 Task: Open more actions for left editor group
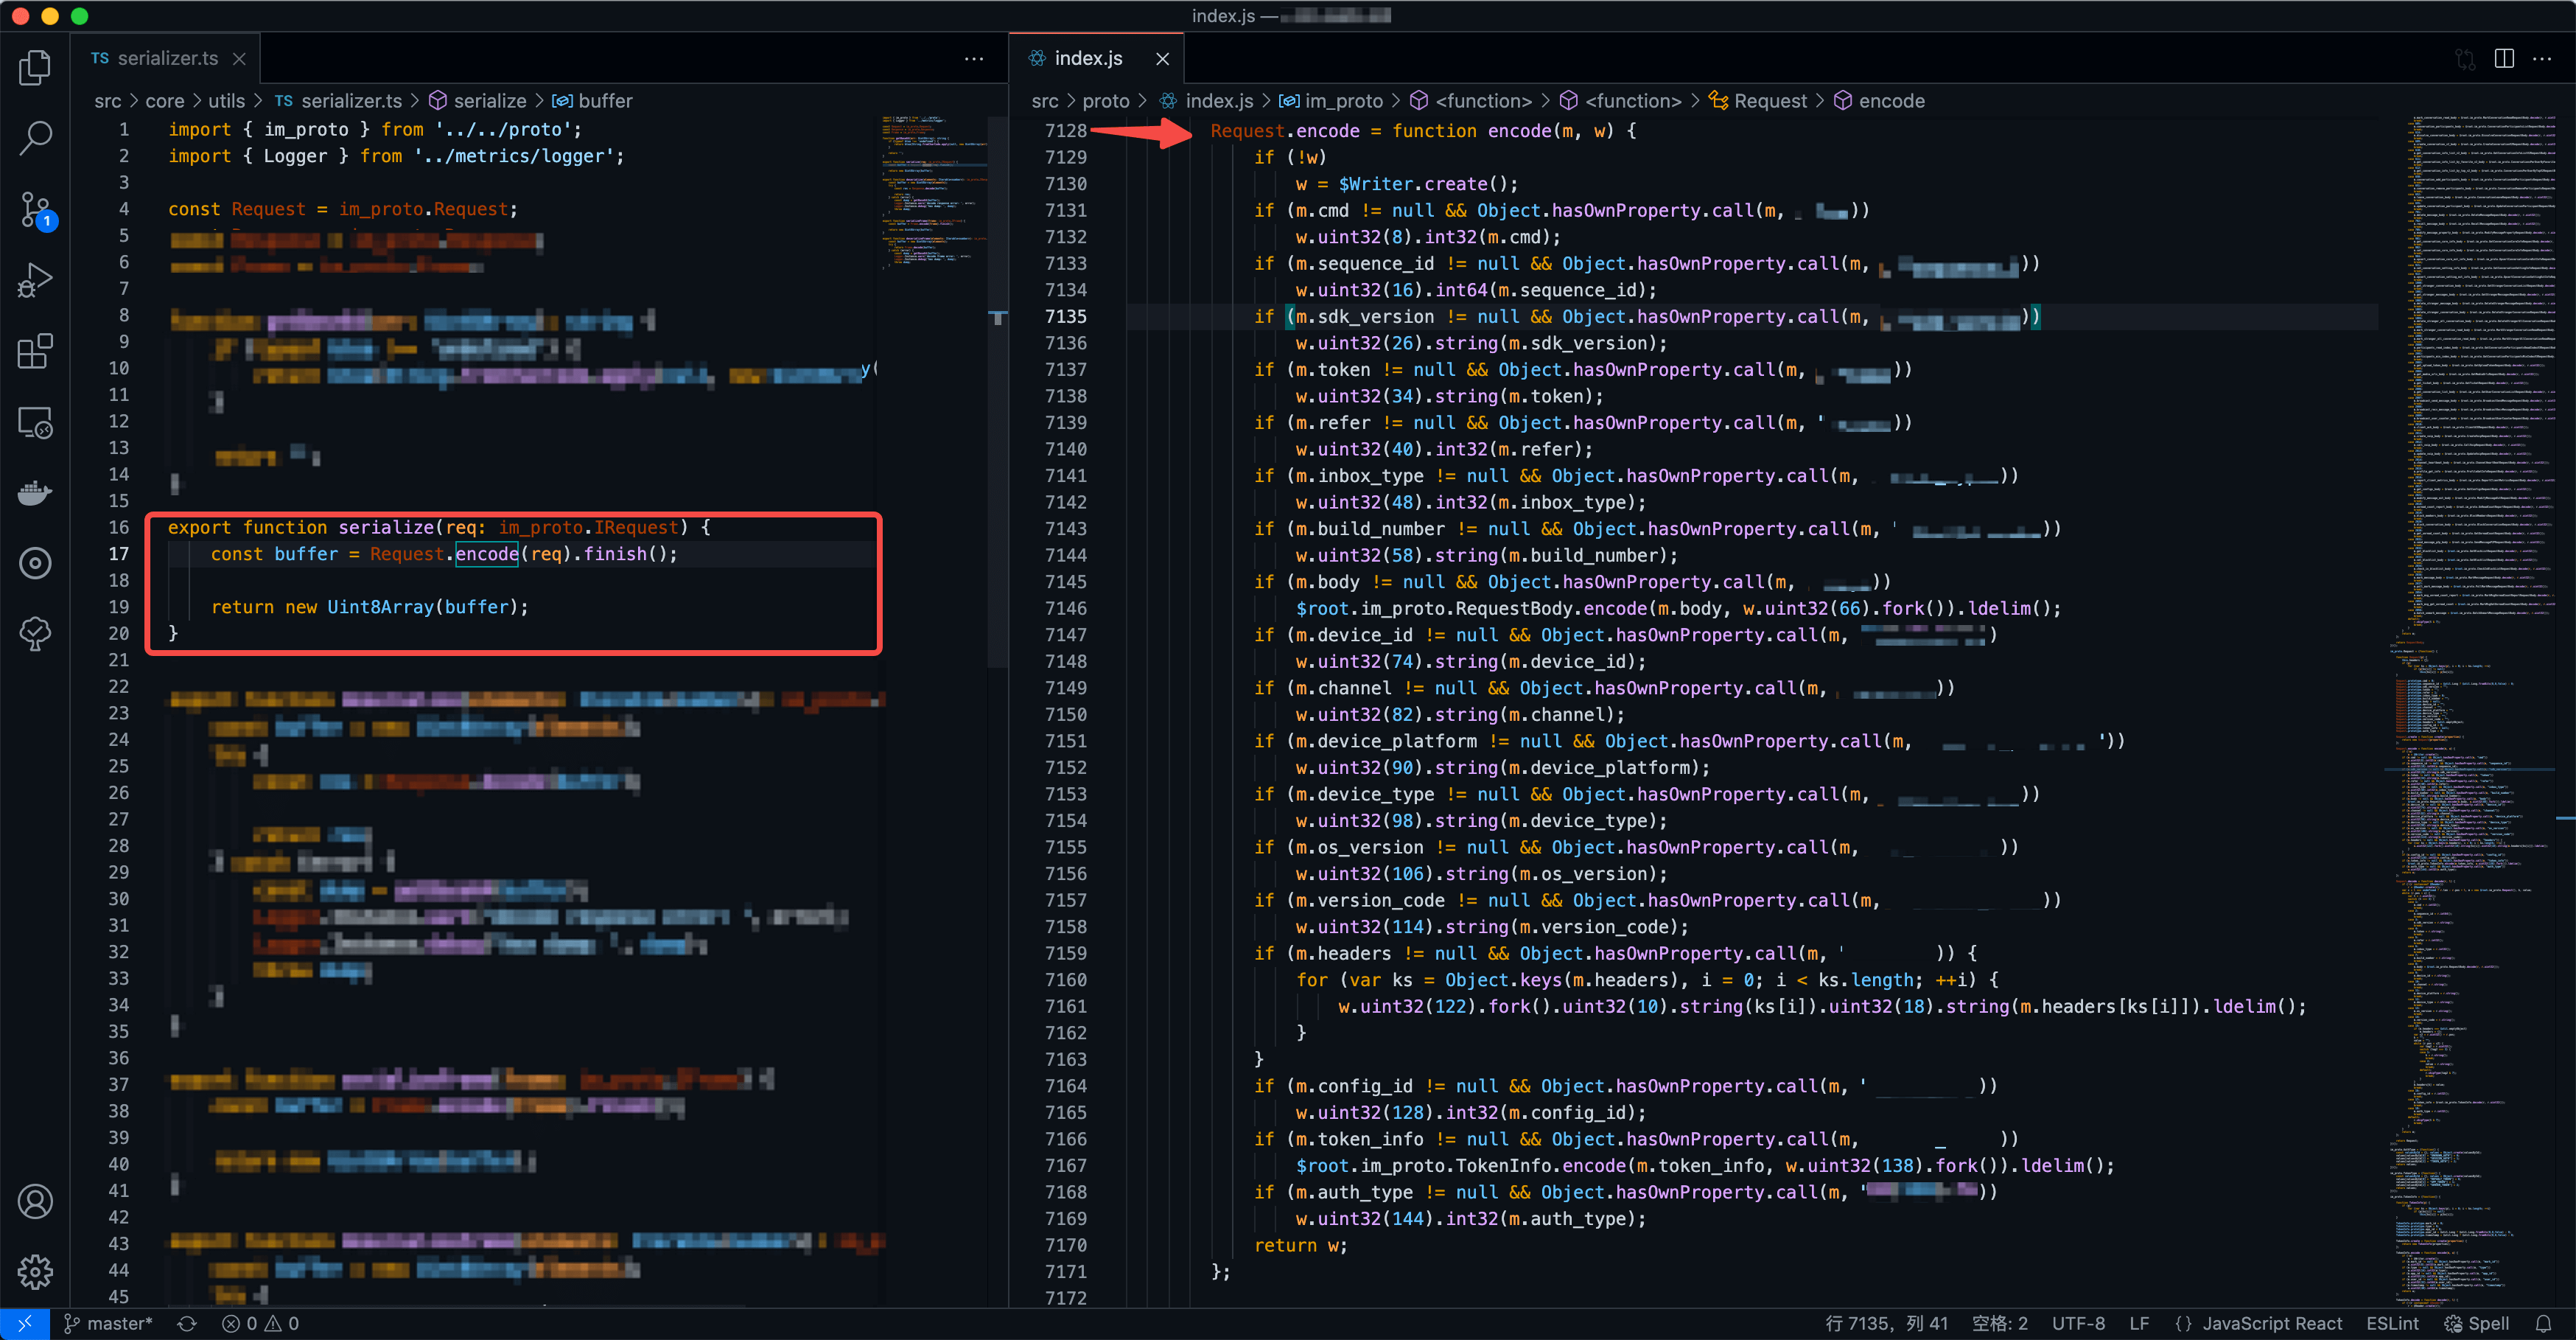(x=974, y=59)
